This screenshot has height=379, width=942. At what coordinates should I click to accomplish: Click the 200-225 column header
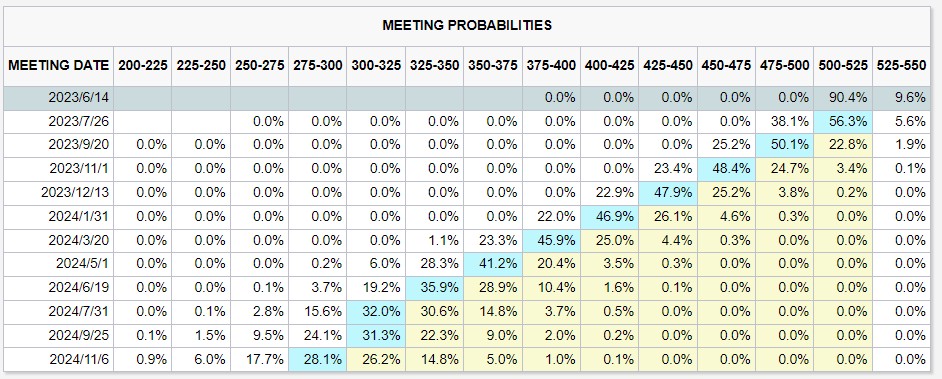point(142,65)
